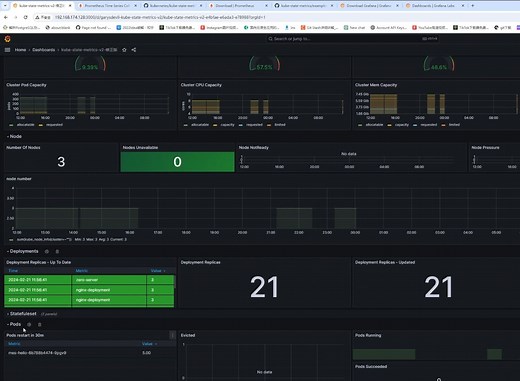Collapse the Deployments row section
The height and width of the screenshot is (381, 520).
coord(22,251)
